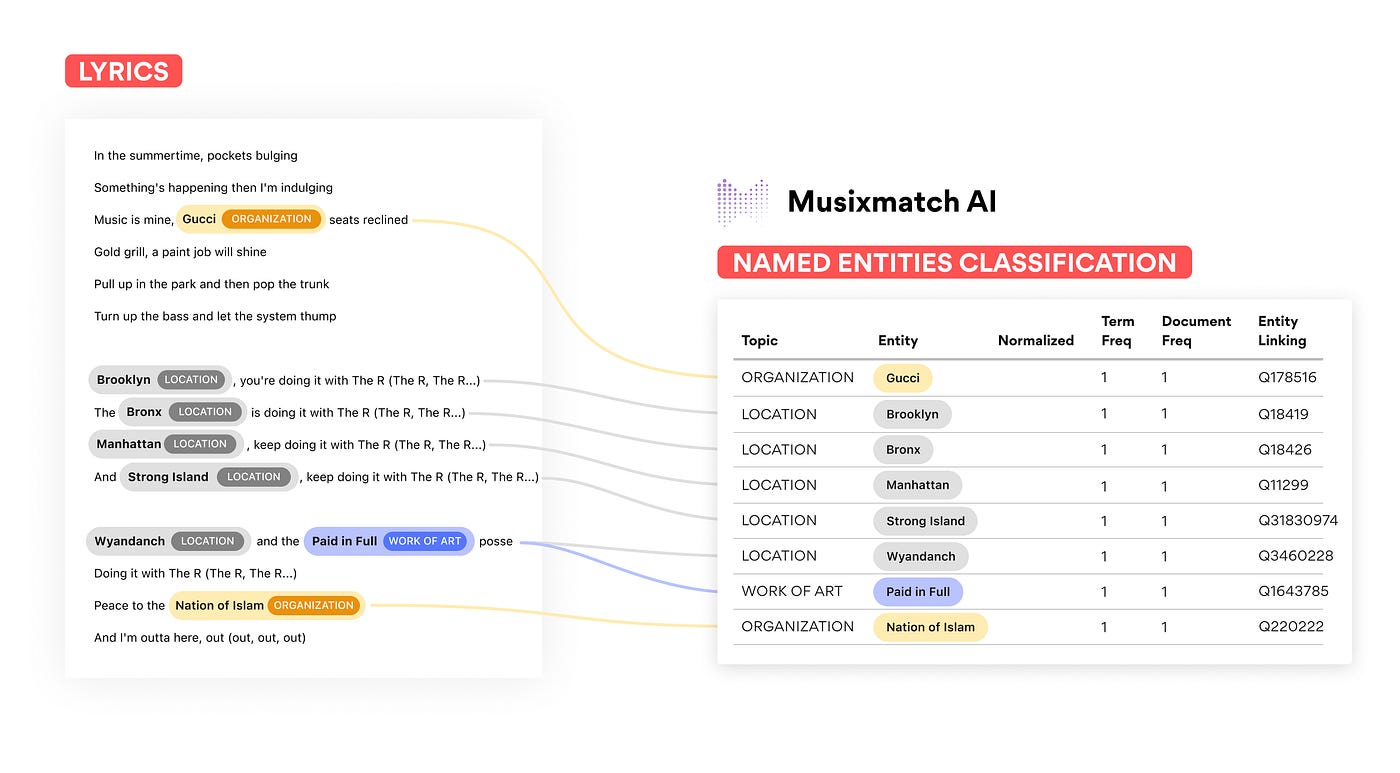This screenshot has height=773, width=1400.
Task: Select the Bronx entity chip in table
Action: pos(903,450)
